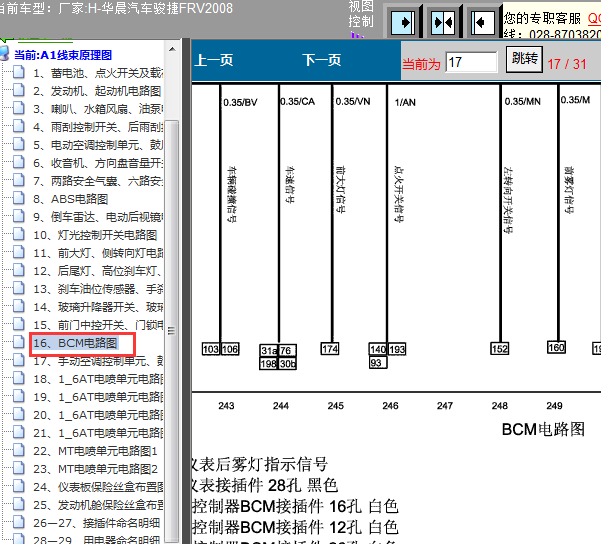Open item 24、仪表板保险丝盒布置图

pyautogui.click(x=98, y=487)
